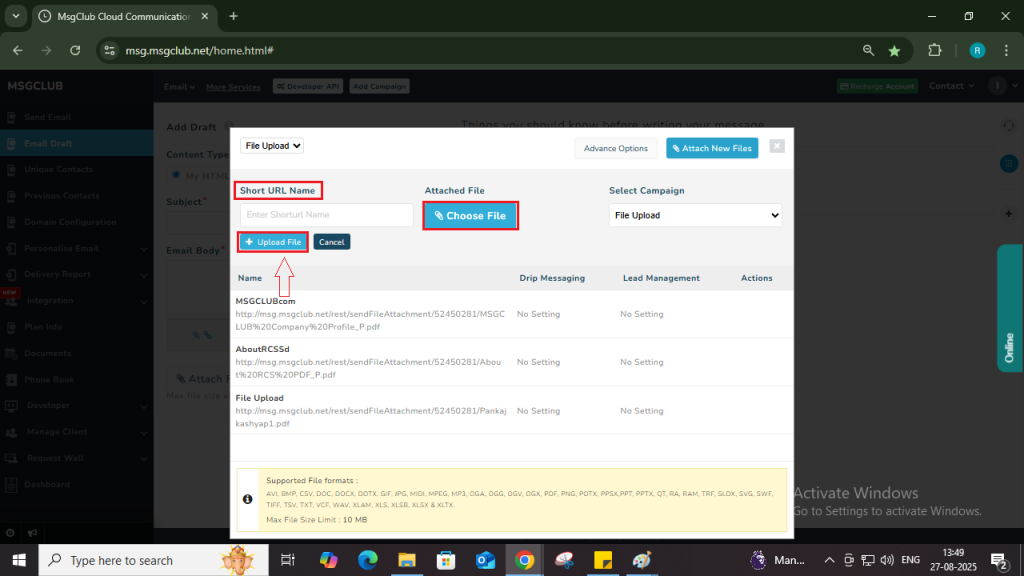Open Plan Info in sidebar
The height and width of the screenshot is (576, 1024).
click(x=42, y=327)
